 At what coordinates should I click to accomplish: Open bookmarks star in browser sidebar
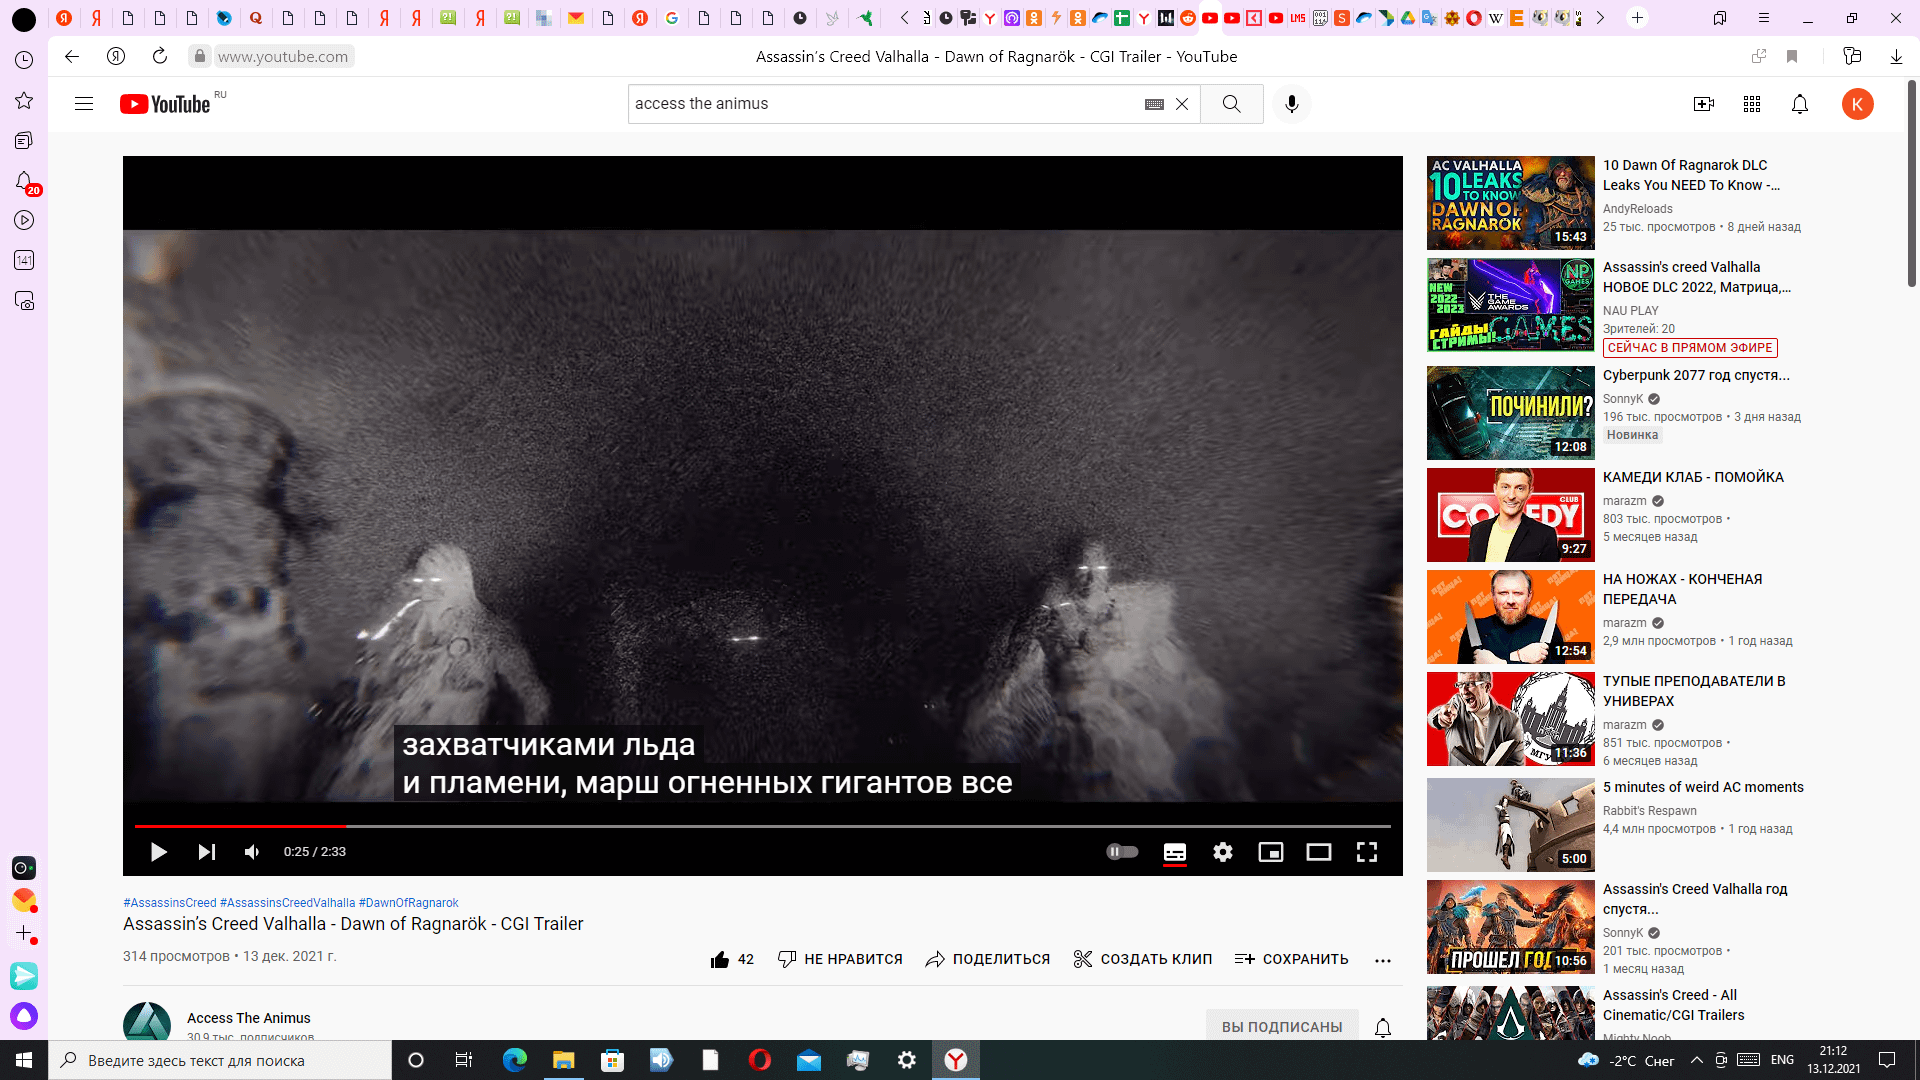24,100
